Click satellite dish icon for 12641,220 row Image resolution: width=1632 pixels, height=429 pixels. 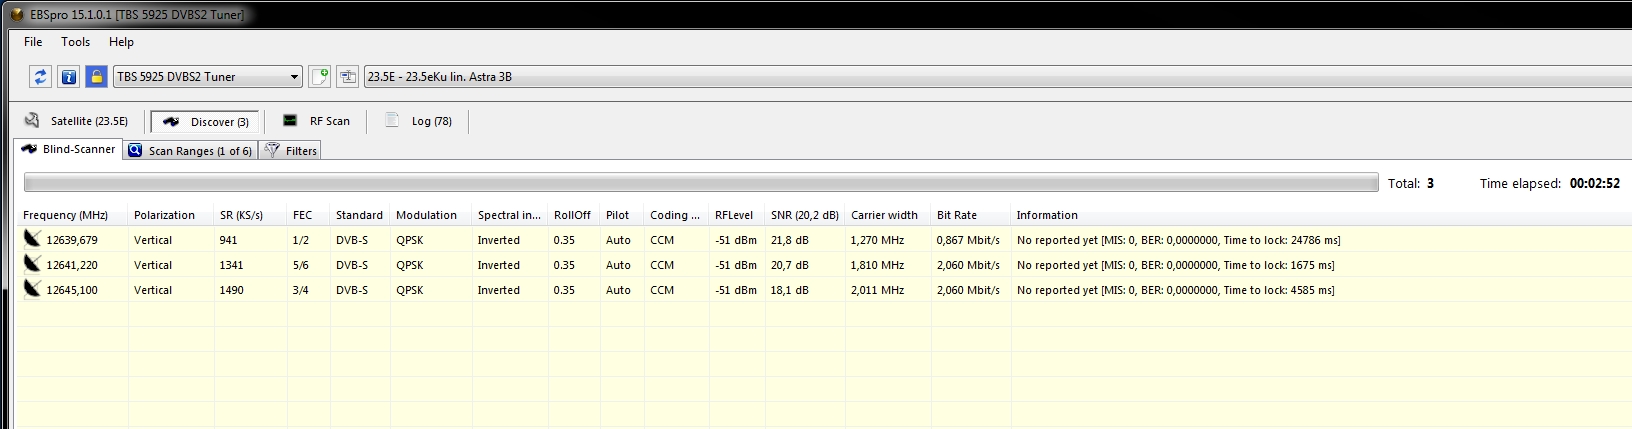[x=32, y=264]
